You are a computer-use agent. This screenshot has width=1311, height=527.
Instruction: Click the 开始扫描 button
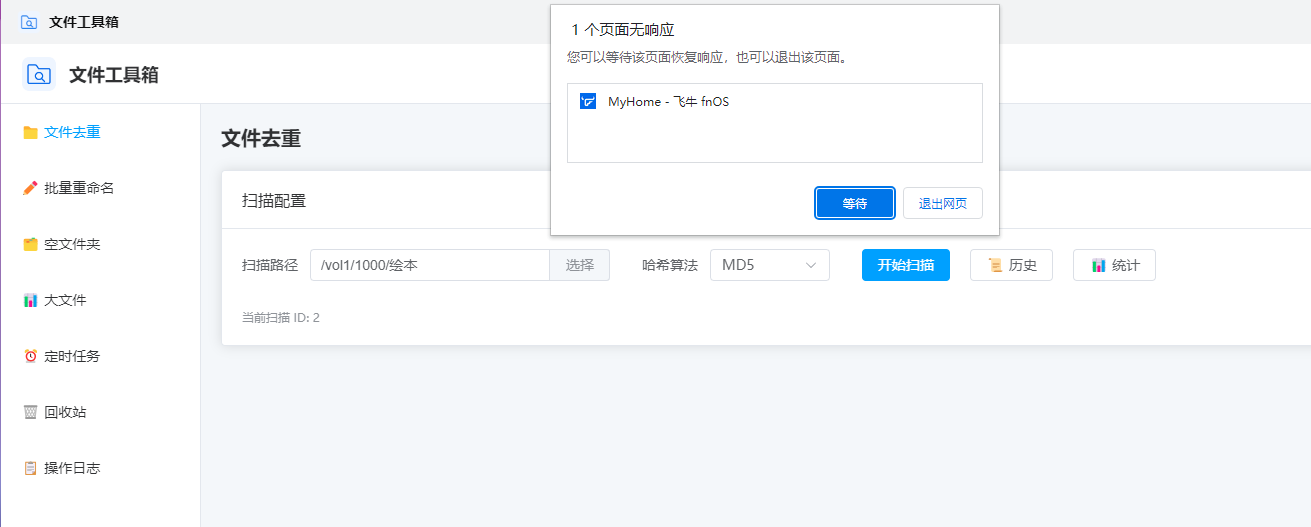906,265
